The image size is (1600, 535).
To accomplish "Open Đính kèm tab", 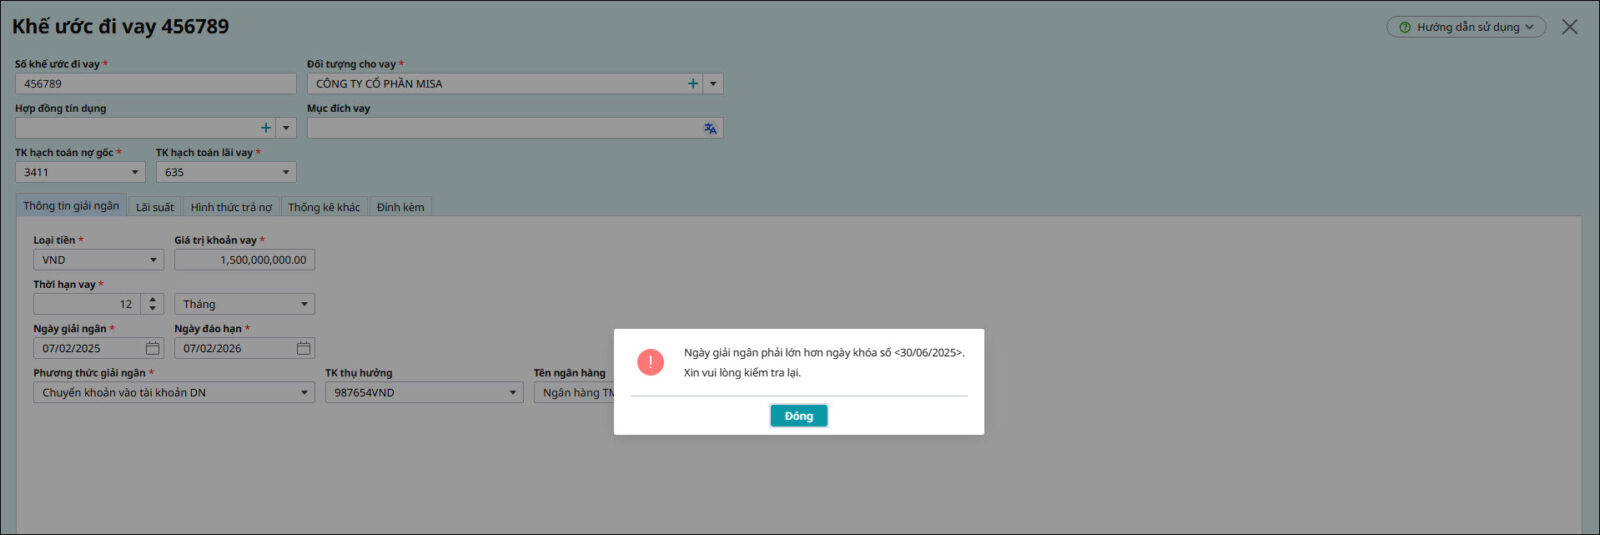I will [x=400, y=207].
